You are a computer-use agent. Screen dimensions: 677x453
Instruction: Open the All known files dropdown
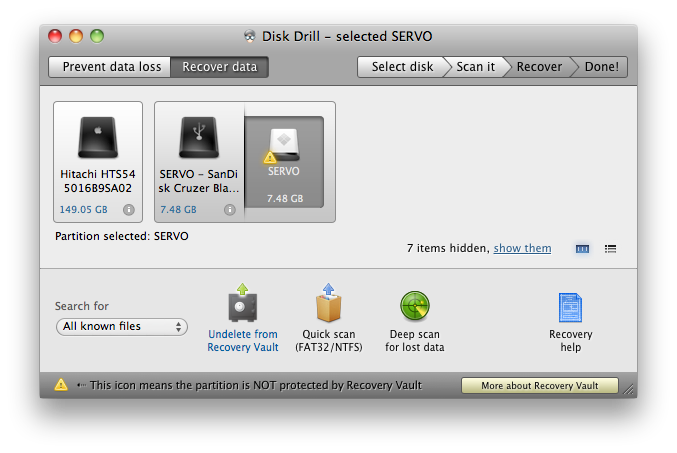click(122, 326)
